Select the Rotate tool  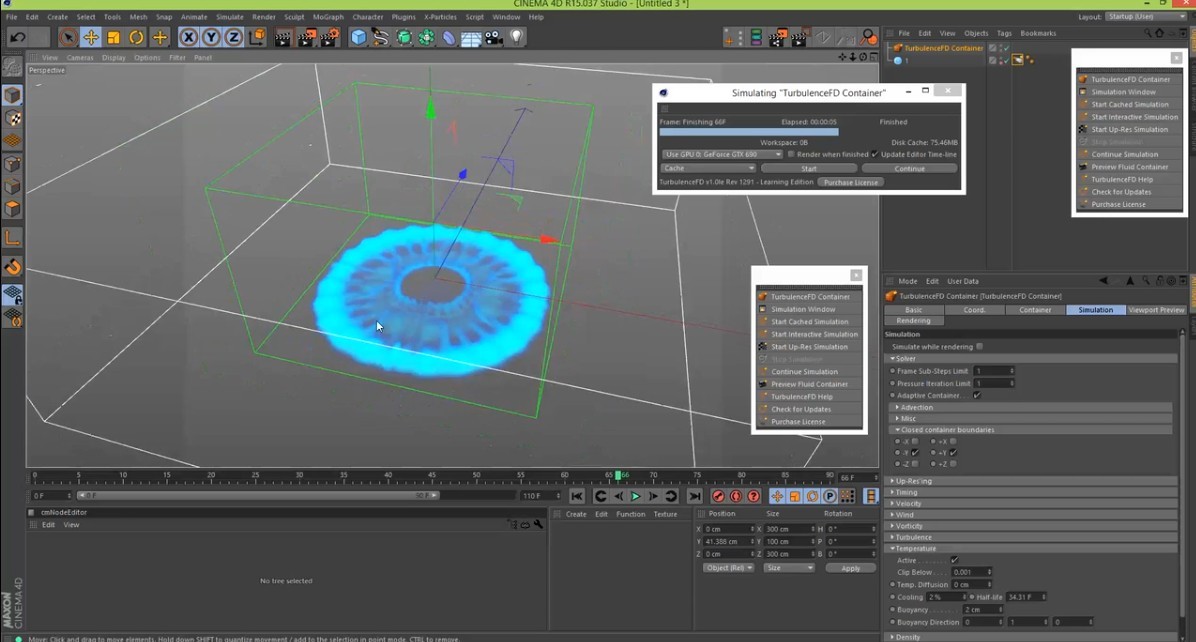click(x=135, y=37)
